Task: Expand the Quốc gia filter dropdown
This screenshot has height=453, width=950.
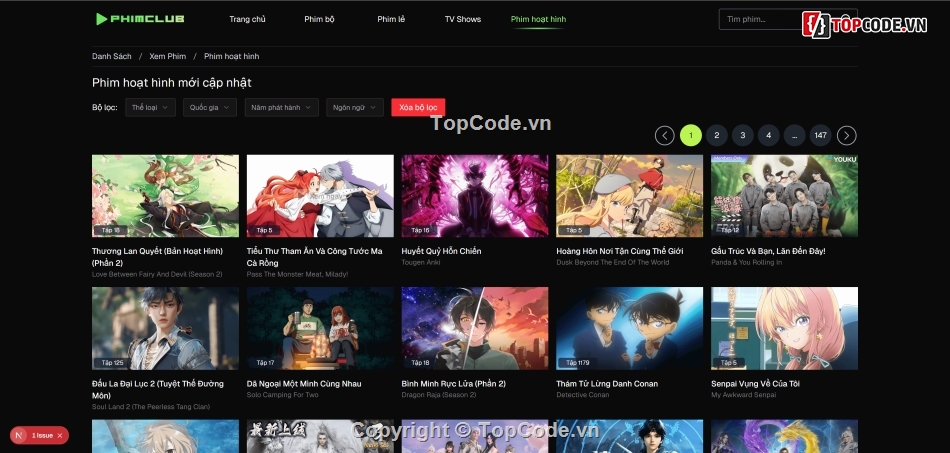Action: (210, 107)
